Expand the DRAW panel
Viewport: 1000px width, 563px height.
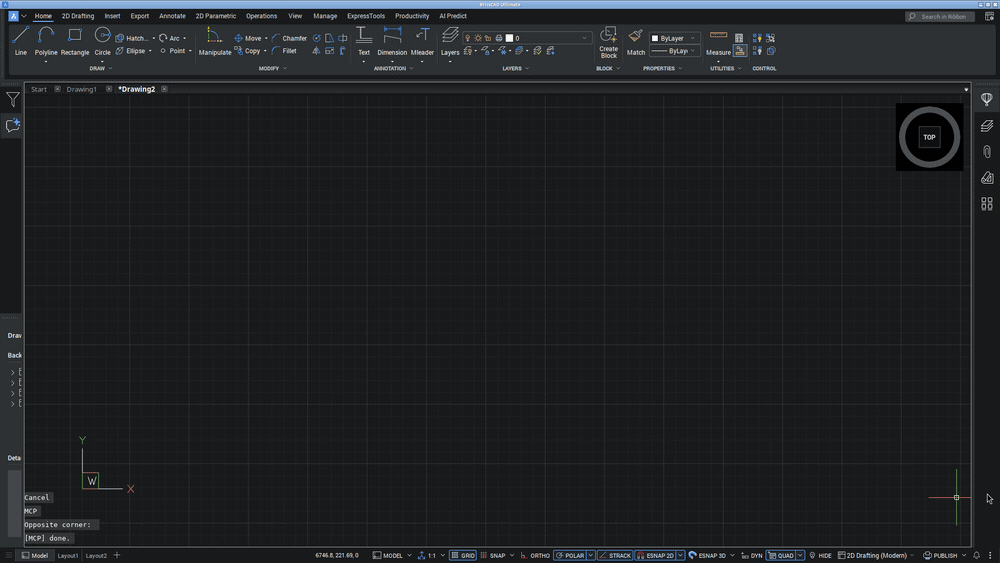click(101, 68)
